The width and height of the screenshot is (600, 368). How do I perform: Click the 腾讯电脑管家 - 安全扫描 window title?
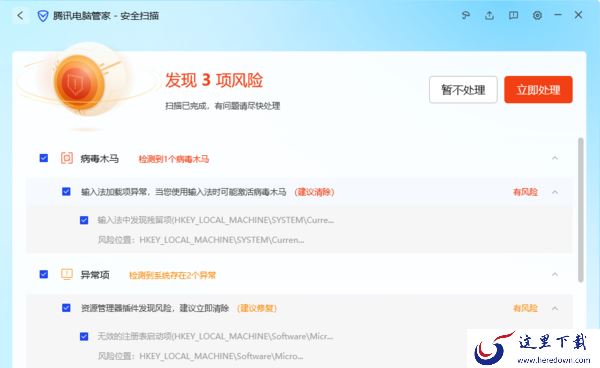106,16
